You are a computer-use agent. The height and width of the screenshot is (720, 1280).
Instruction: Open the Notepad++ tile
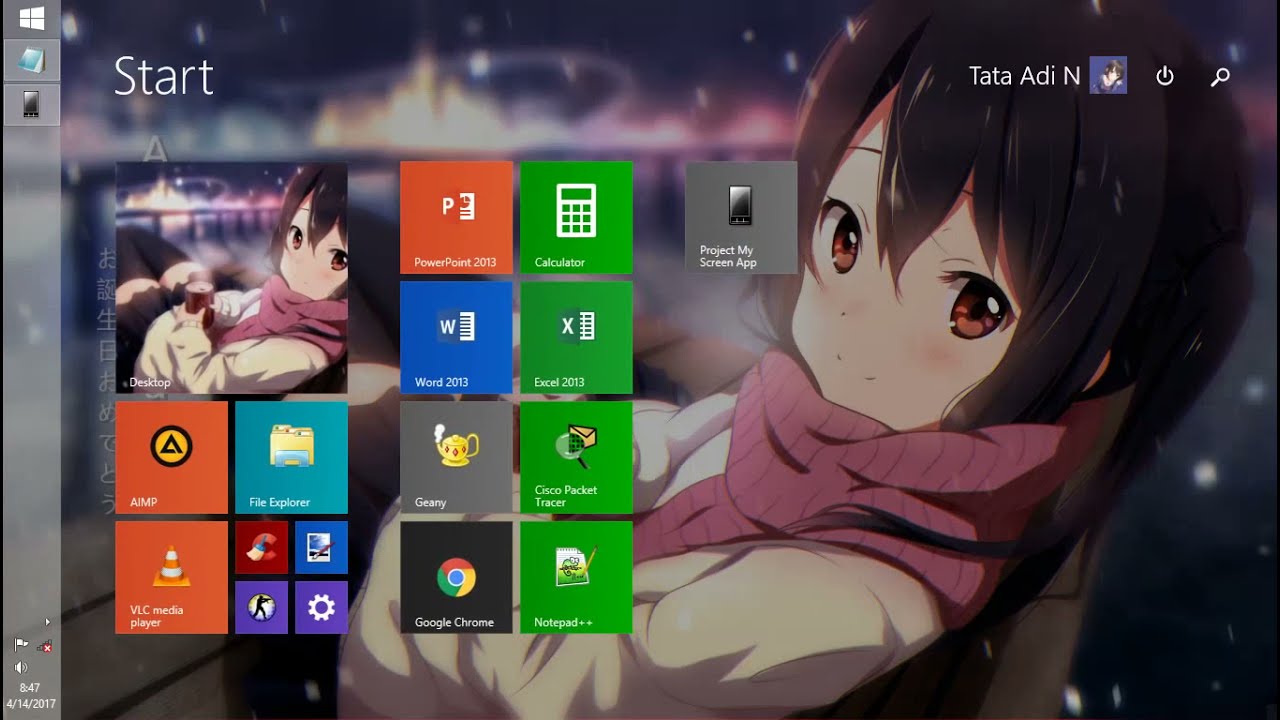tap(576, 577)
